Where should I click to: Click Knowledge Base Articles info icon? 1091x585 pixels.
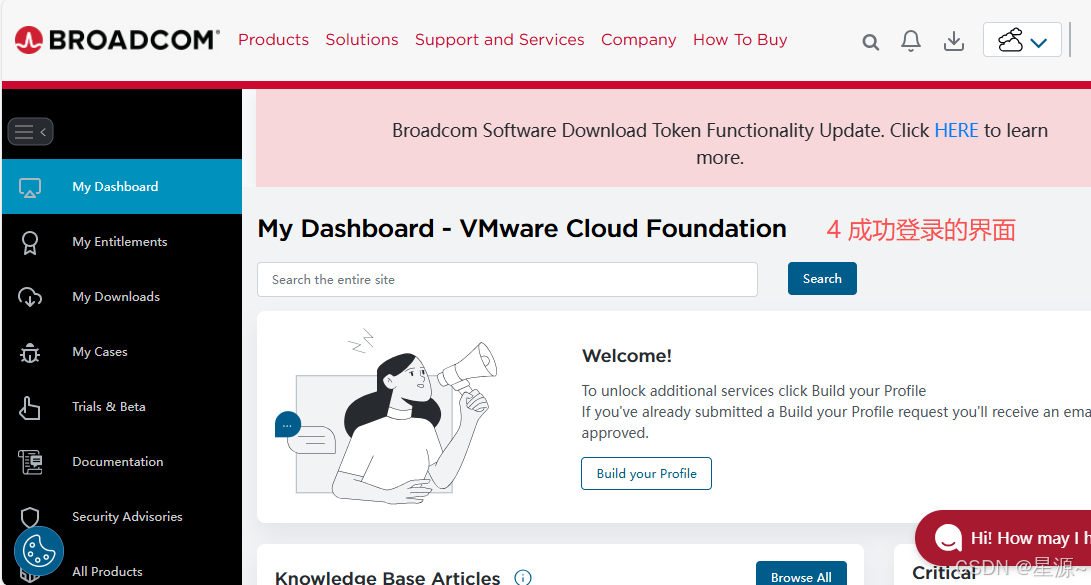[523, 577]
